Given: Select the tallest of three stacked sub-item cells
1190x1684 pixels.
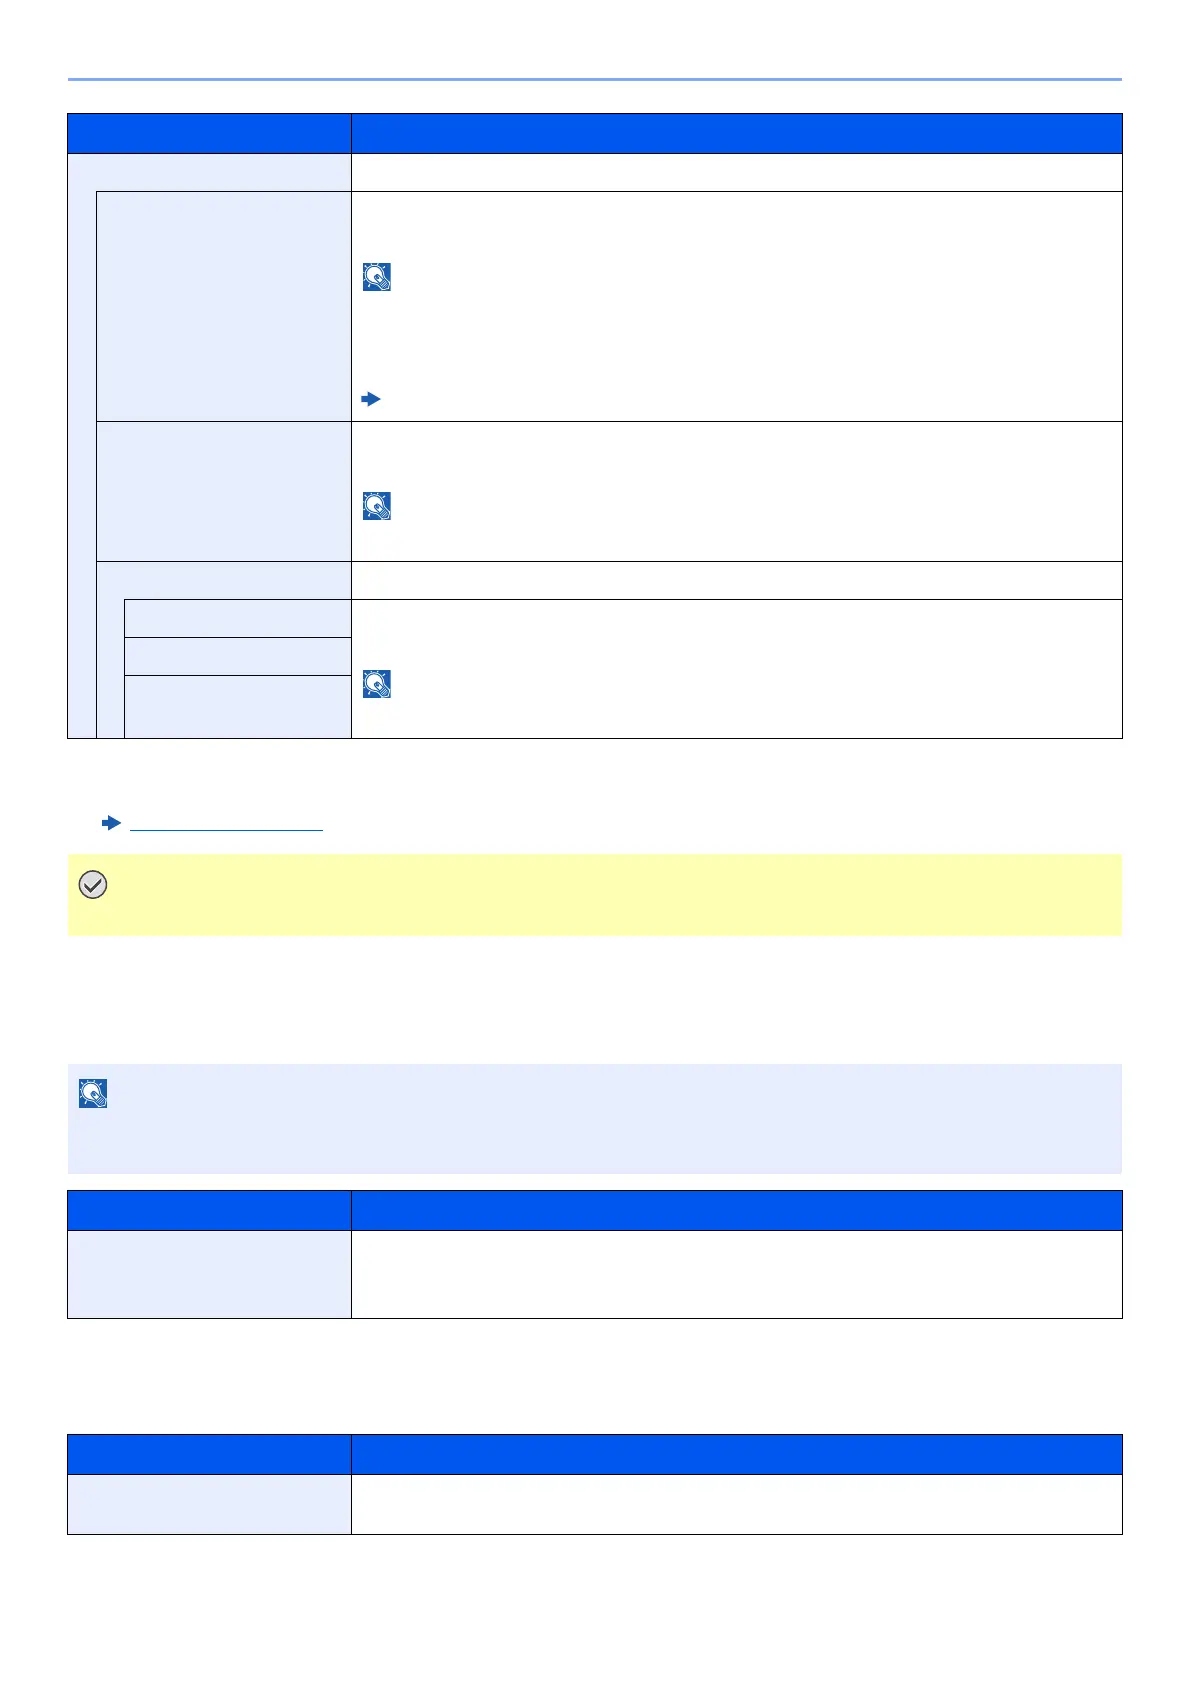Looking at the screenshot, I should (238, 707).
